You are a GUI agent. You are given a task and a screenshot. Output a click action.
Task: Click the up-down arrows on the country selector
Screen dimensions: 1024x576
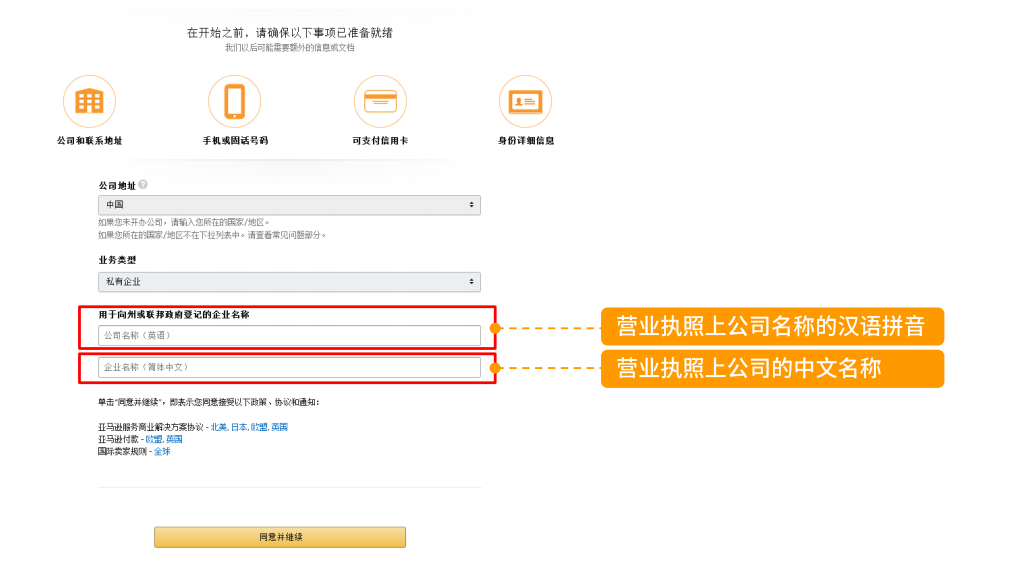[470, 204]
